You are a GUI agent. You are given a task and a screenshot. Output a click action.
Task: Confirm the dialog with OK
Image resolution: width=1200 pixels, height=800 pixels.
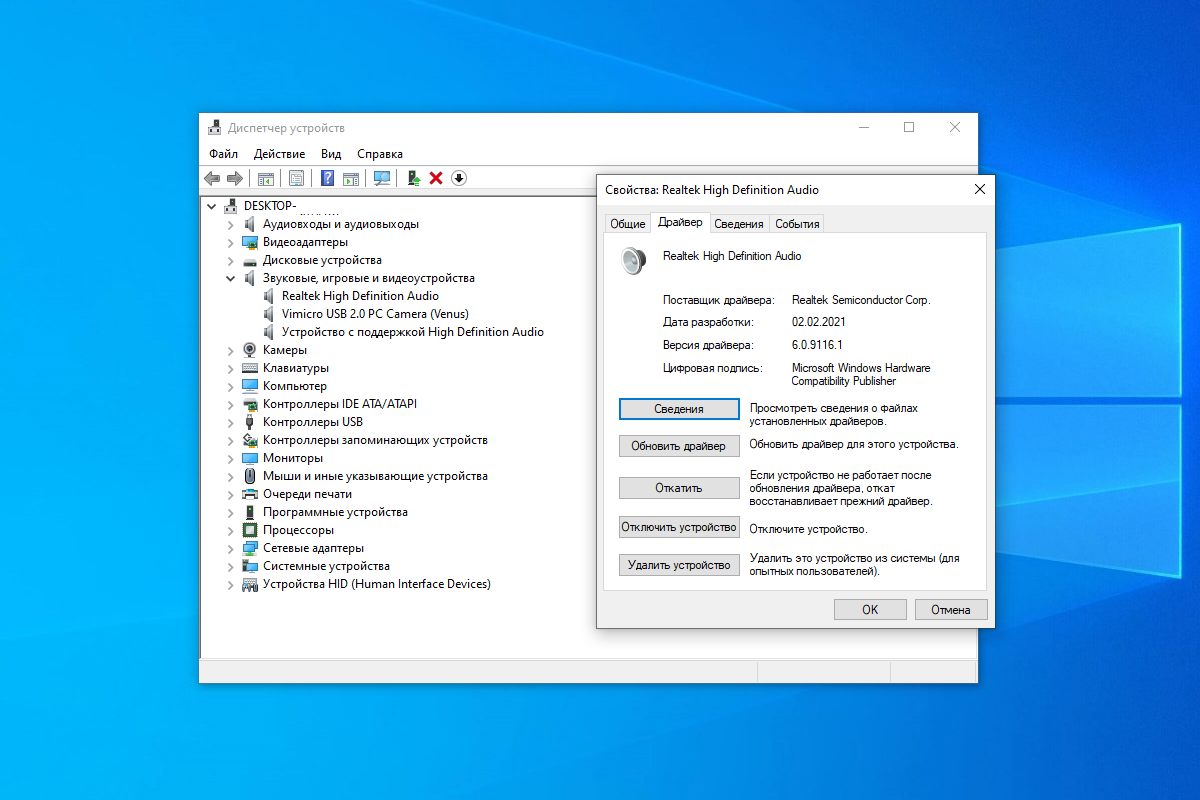click(x=870, y=609)
